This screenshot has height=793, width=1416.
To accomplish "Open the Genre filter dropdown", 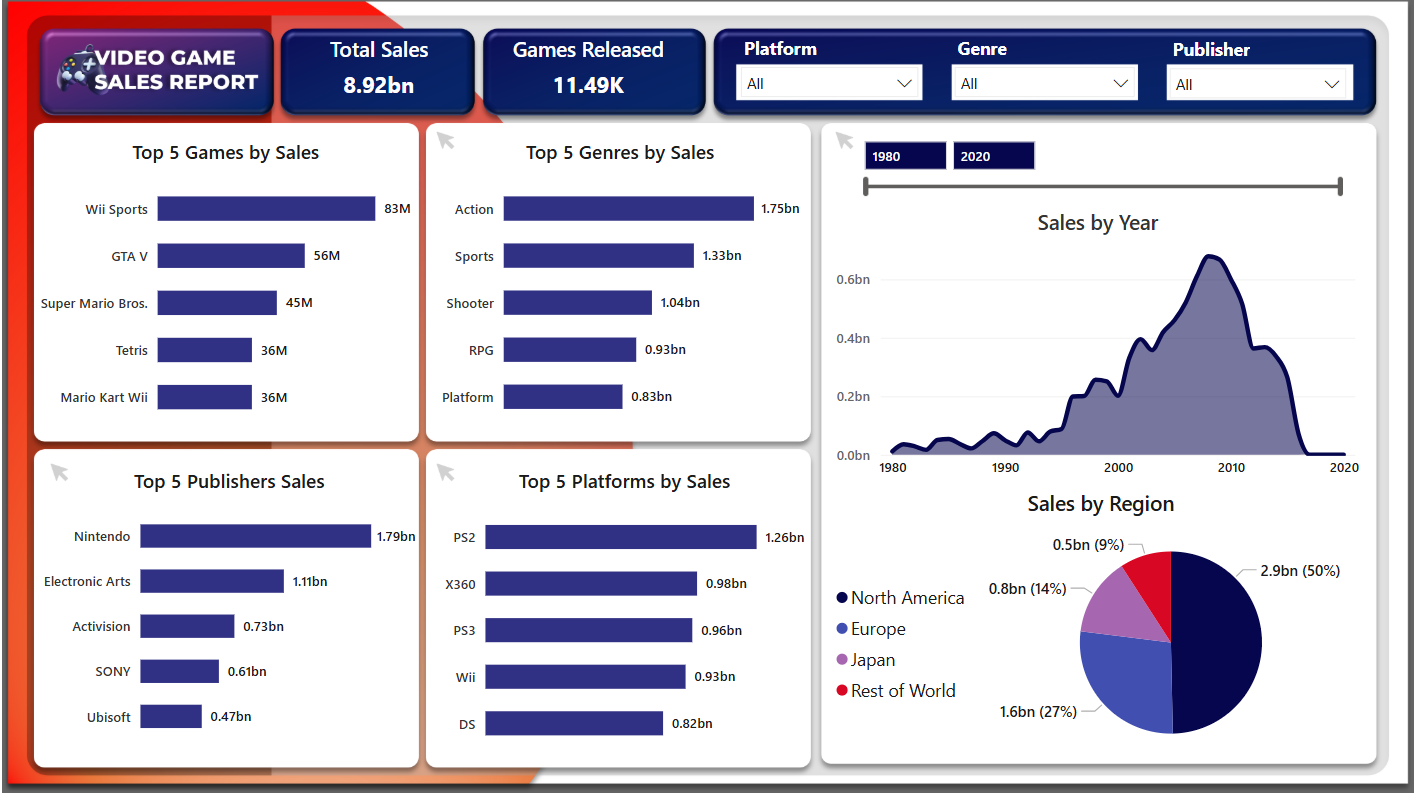I will tap(1044, 84).
